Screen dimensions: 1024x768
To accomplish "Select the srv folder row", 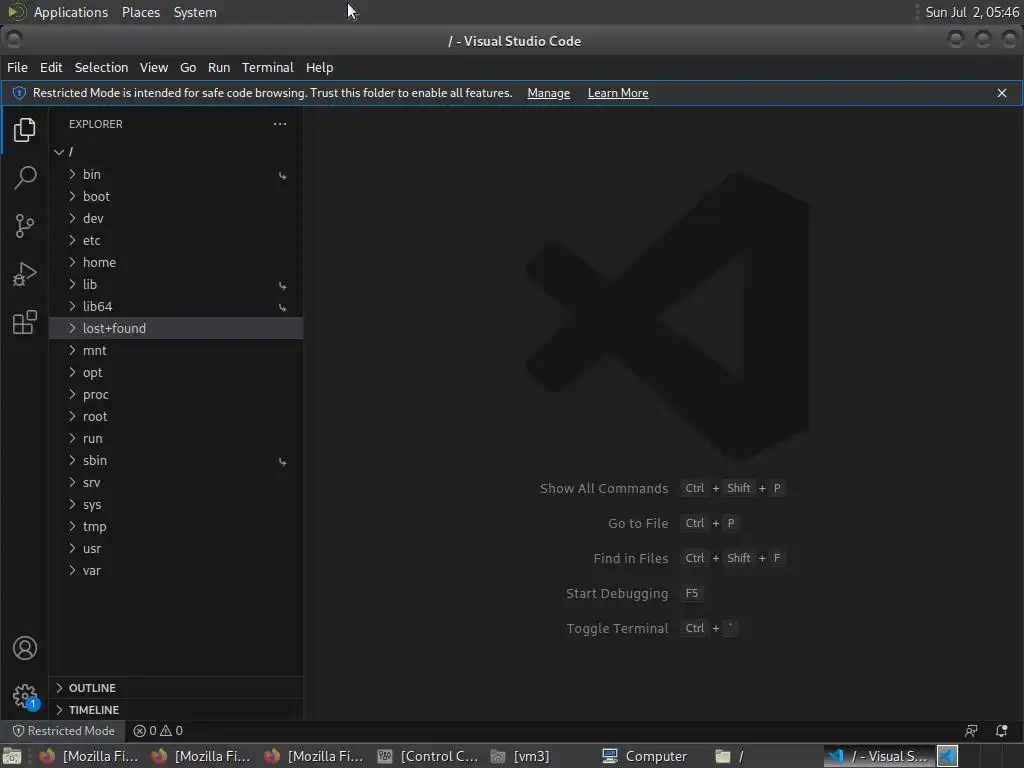I will (176, 483).
